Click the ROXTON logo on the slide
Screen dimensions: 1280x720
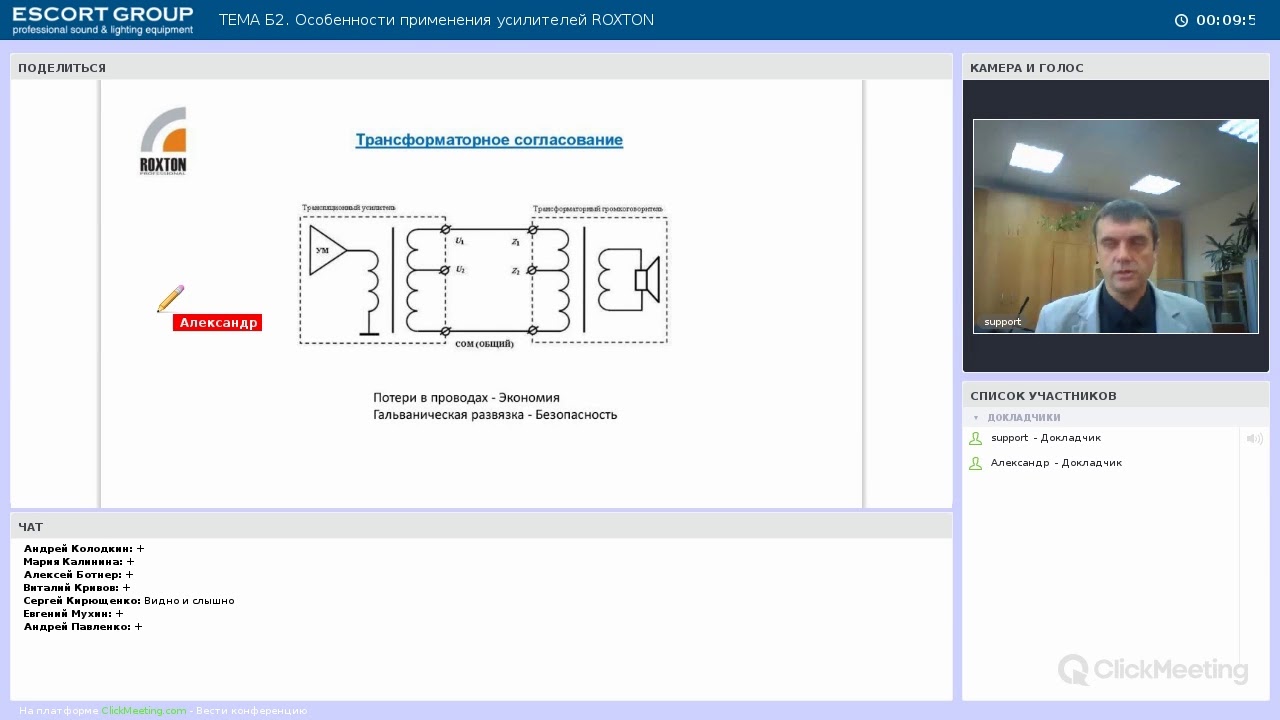(x=163, y=141)
